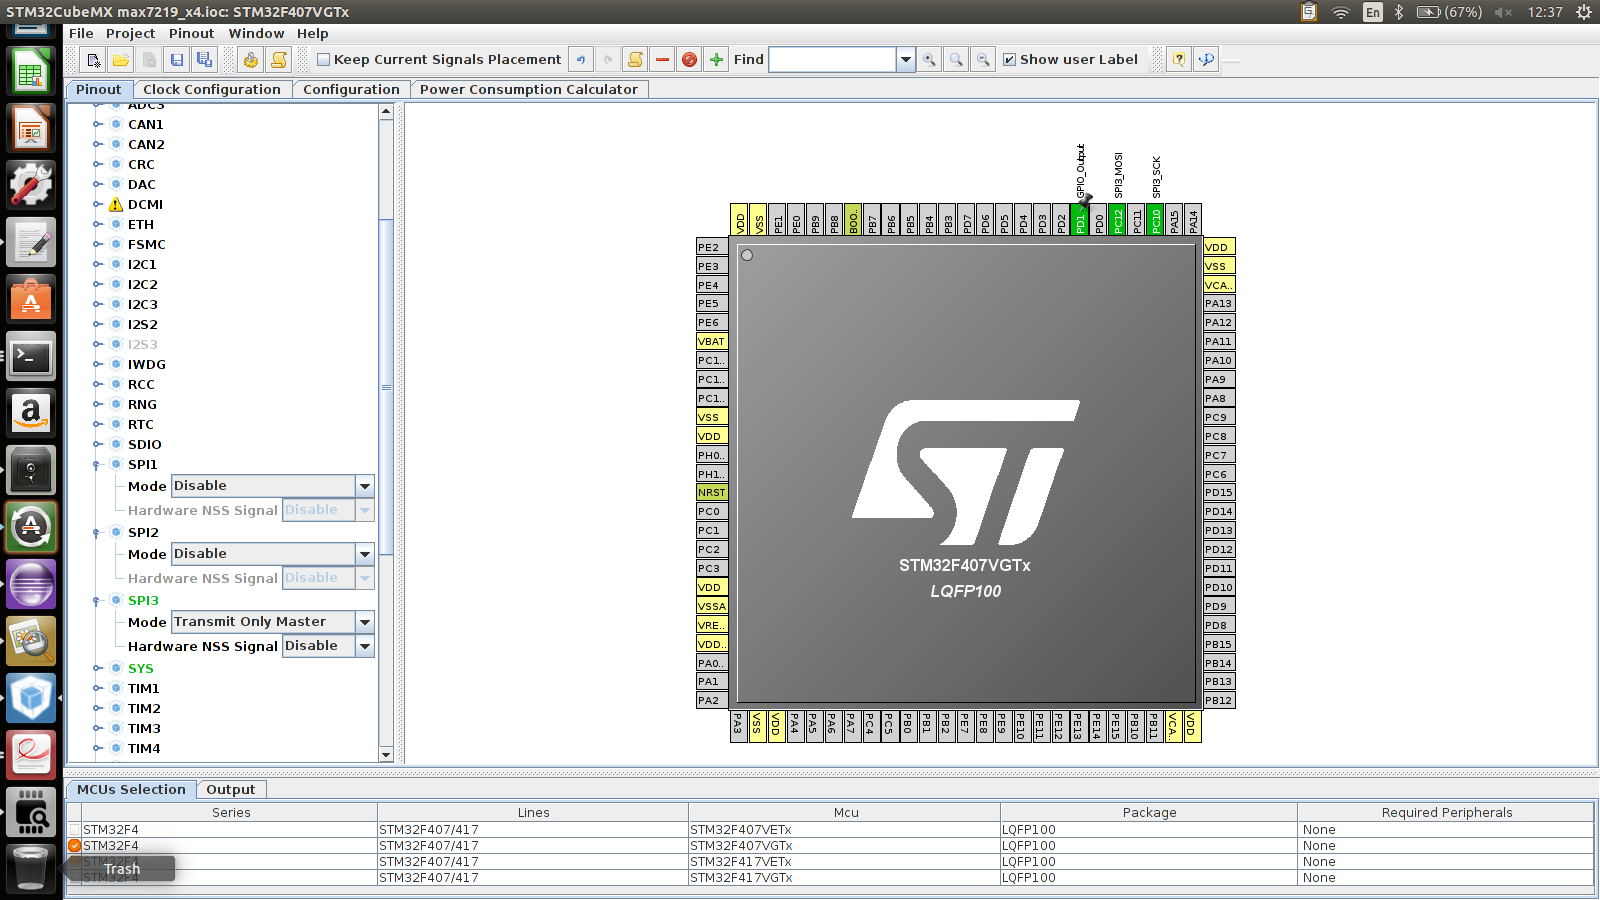Viewport: 1600px width, 900px height.
Task: Click the help question mark icon
Action: 1179,60
